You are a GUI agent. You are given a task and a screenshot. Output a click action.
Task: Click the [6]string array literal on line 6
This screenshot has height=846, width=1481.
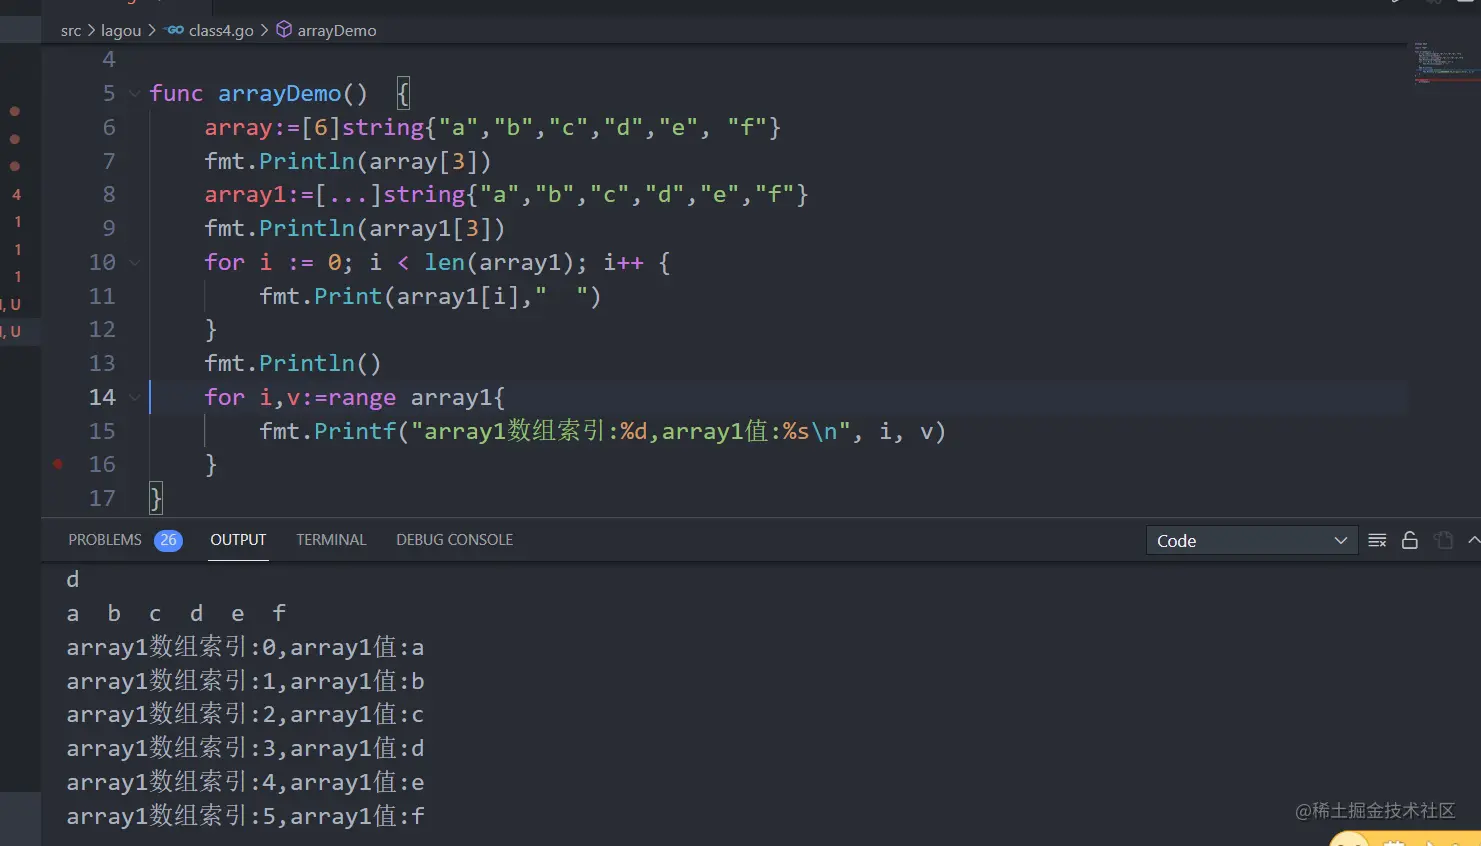(x=541, y=128)
